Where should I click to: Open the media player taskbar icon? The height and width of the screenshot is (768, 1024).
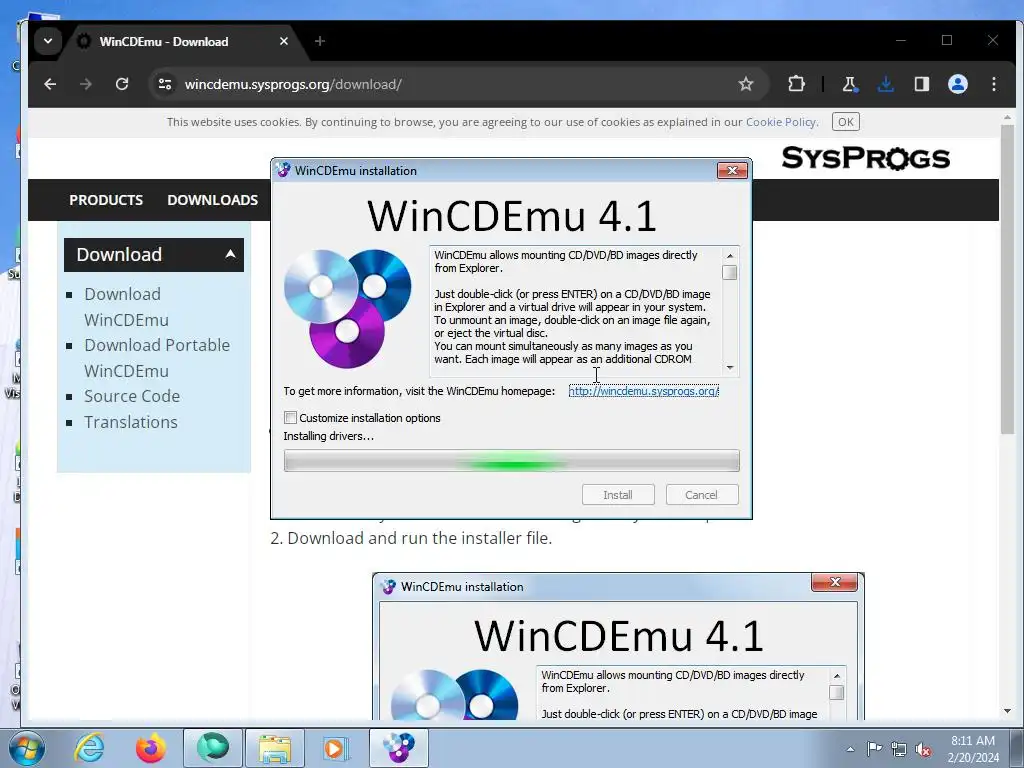tap(336, 748)
